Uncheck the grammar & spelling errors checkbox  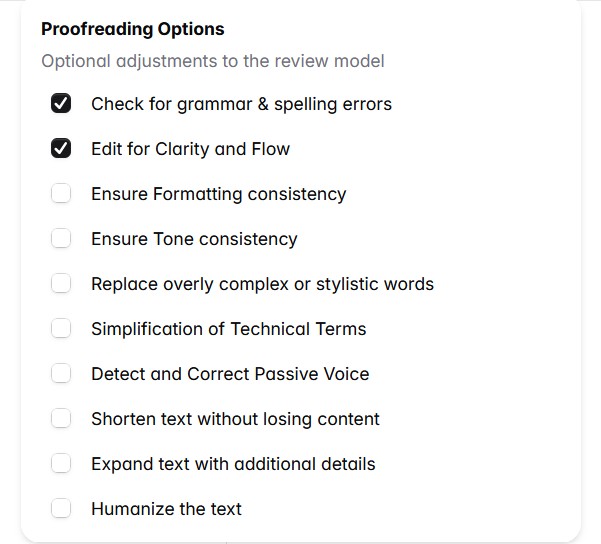pyautogui.click(x=61, y=104)
